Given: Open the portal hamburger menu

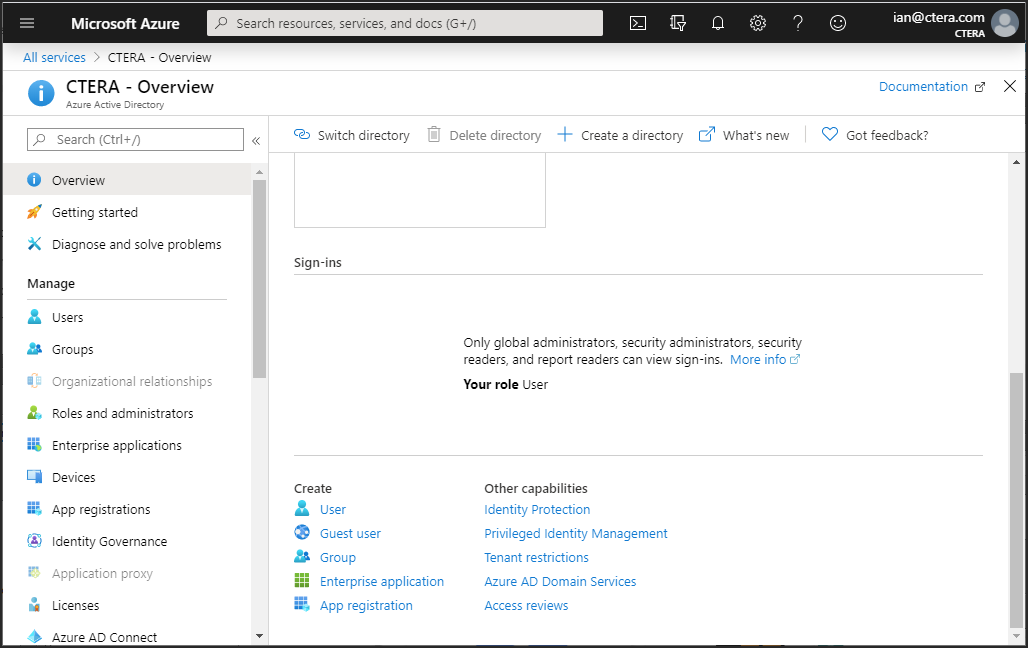Looking at the screenshot, I should [x=27, y=23].
